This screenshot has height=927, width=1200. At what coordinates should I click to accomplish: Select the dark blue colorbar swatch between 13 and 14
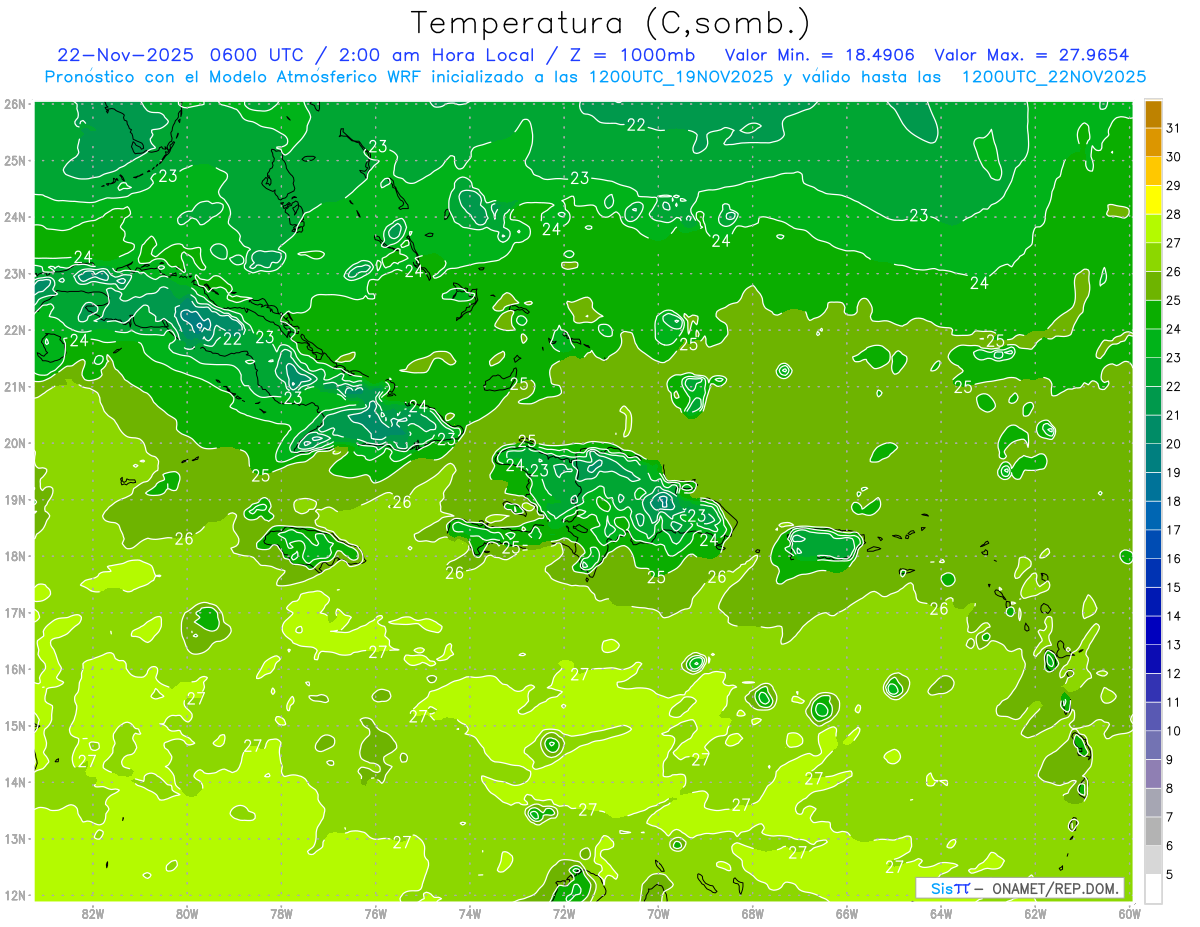click(x=1153, y=630)
